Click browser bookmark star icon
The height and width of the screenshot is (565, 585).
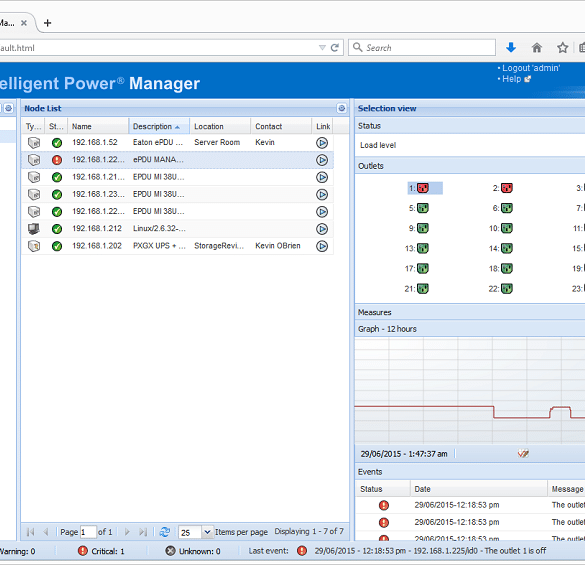562,47
